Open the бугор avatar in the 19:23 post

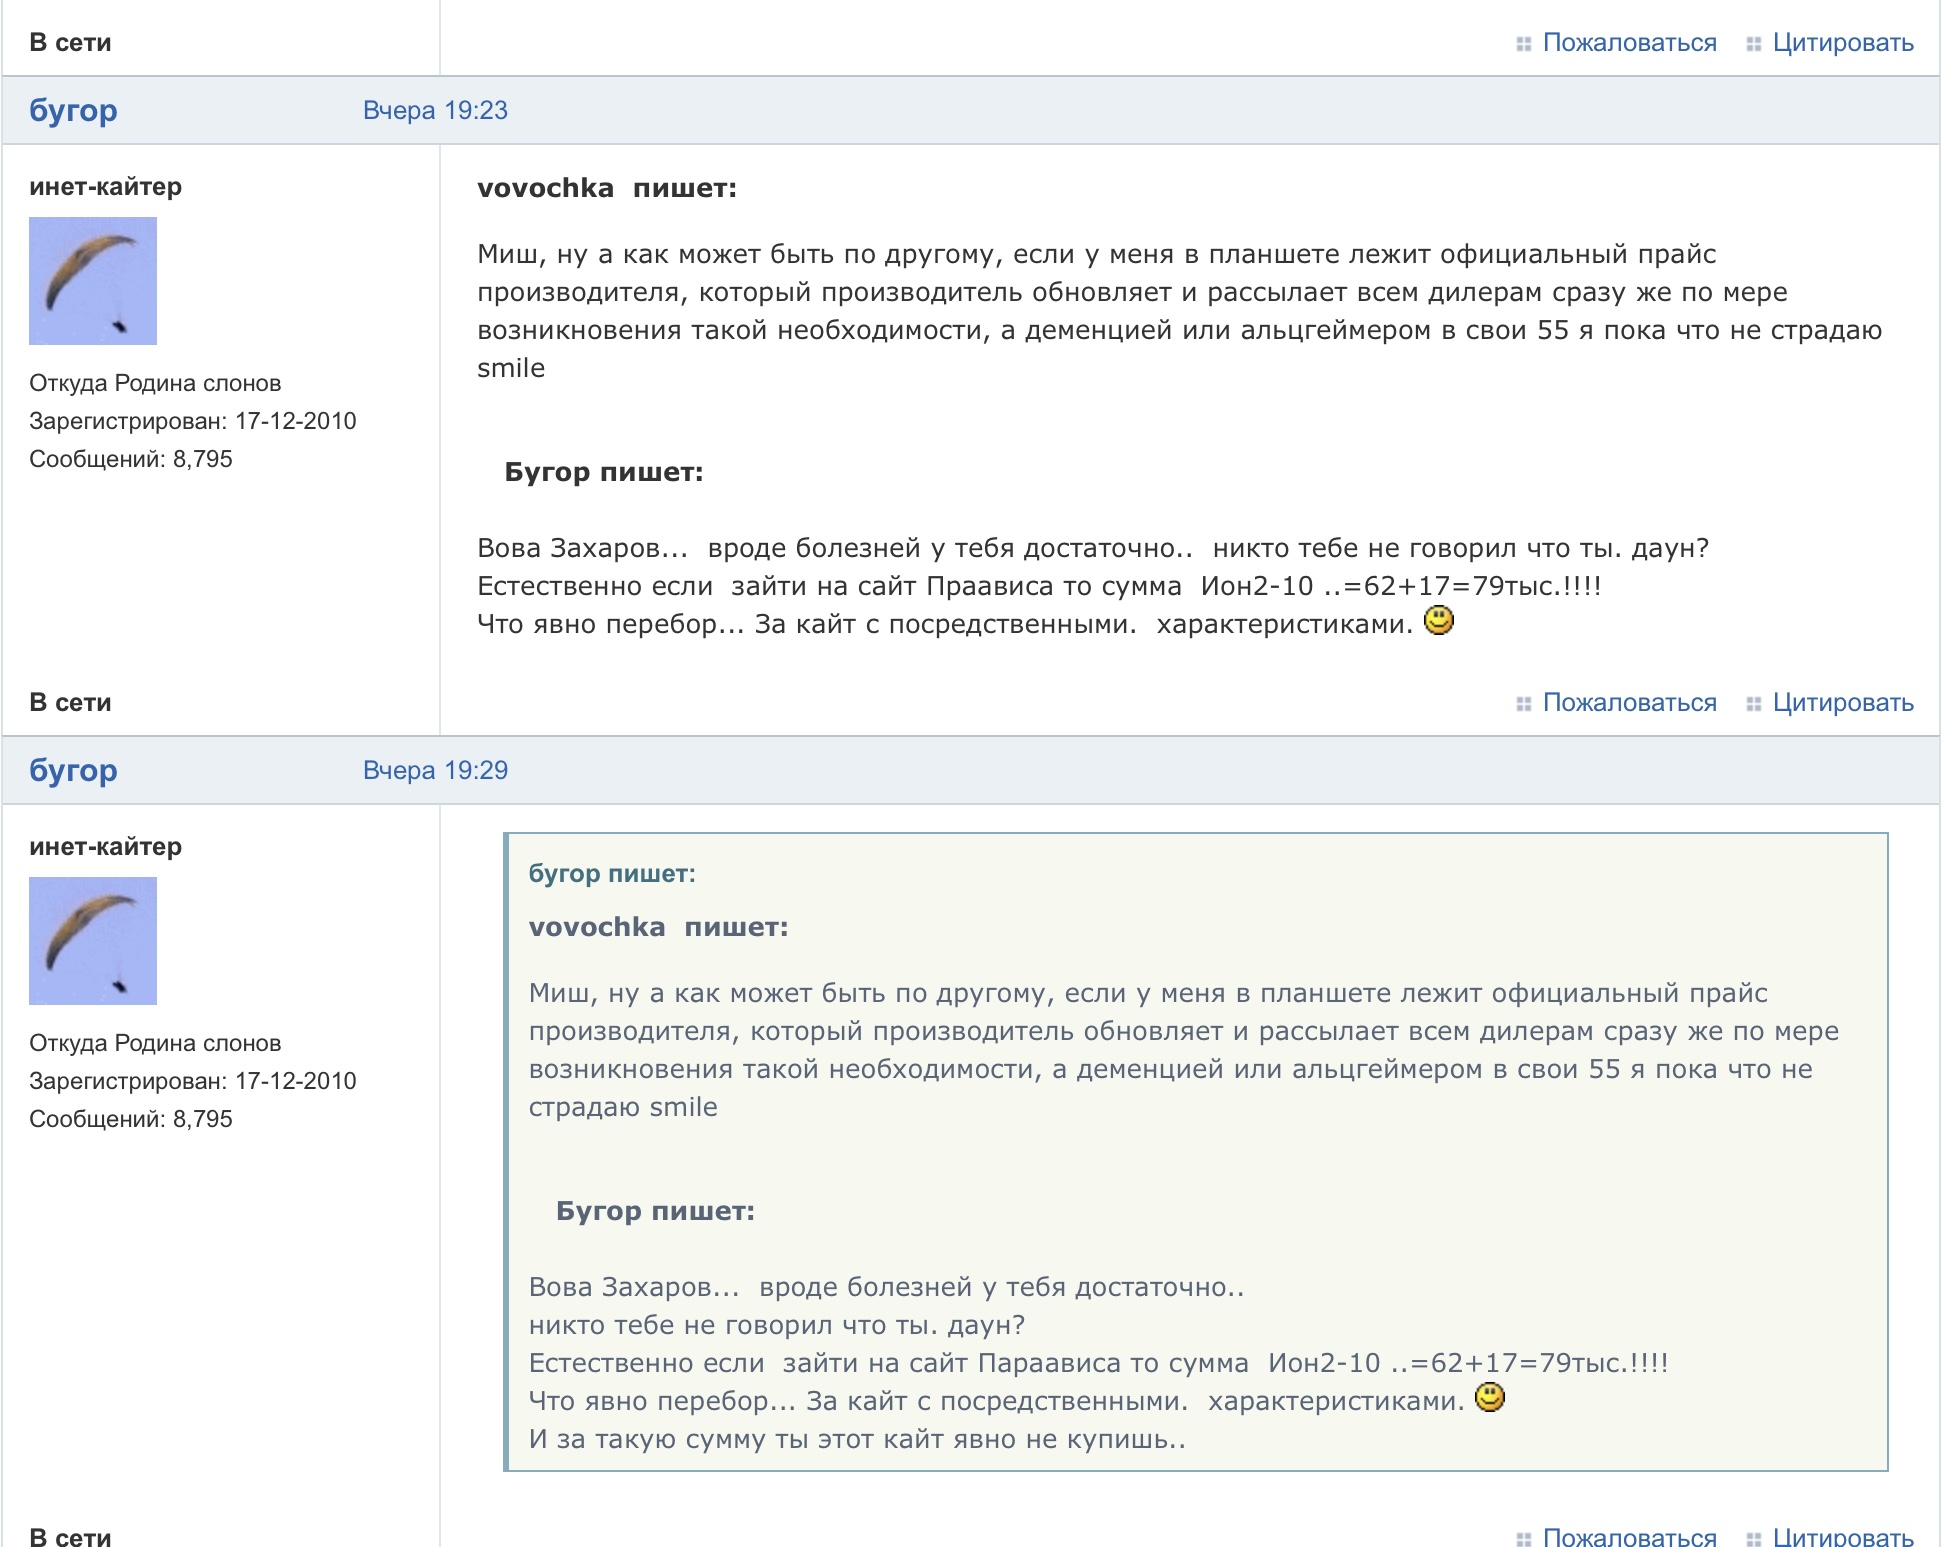[x=93, y=281]
